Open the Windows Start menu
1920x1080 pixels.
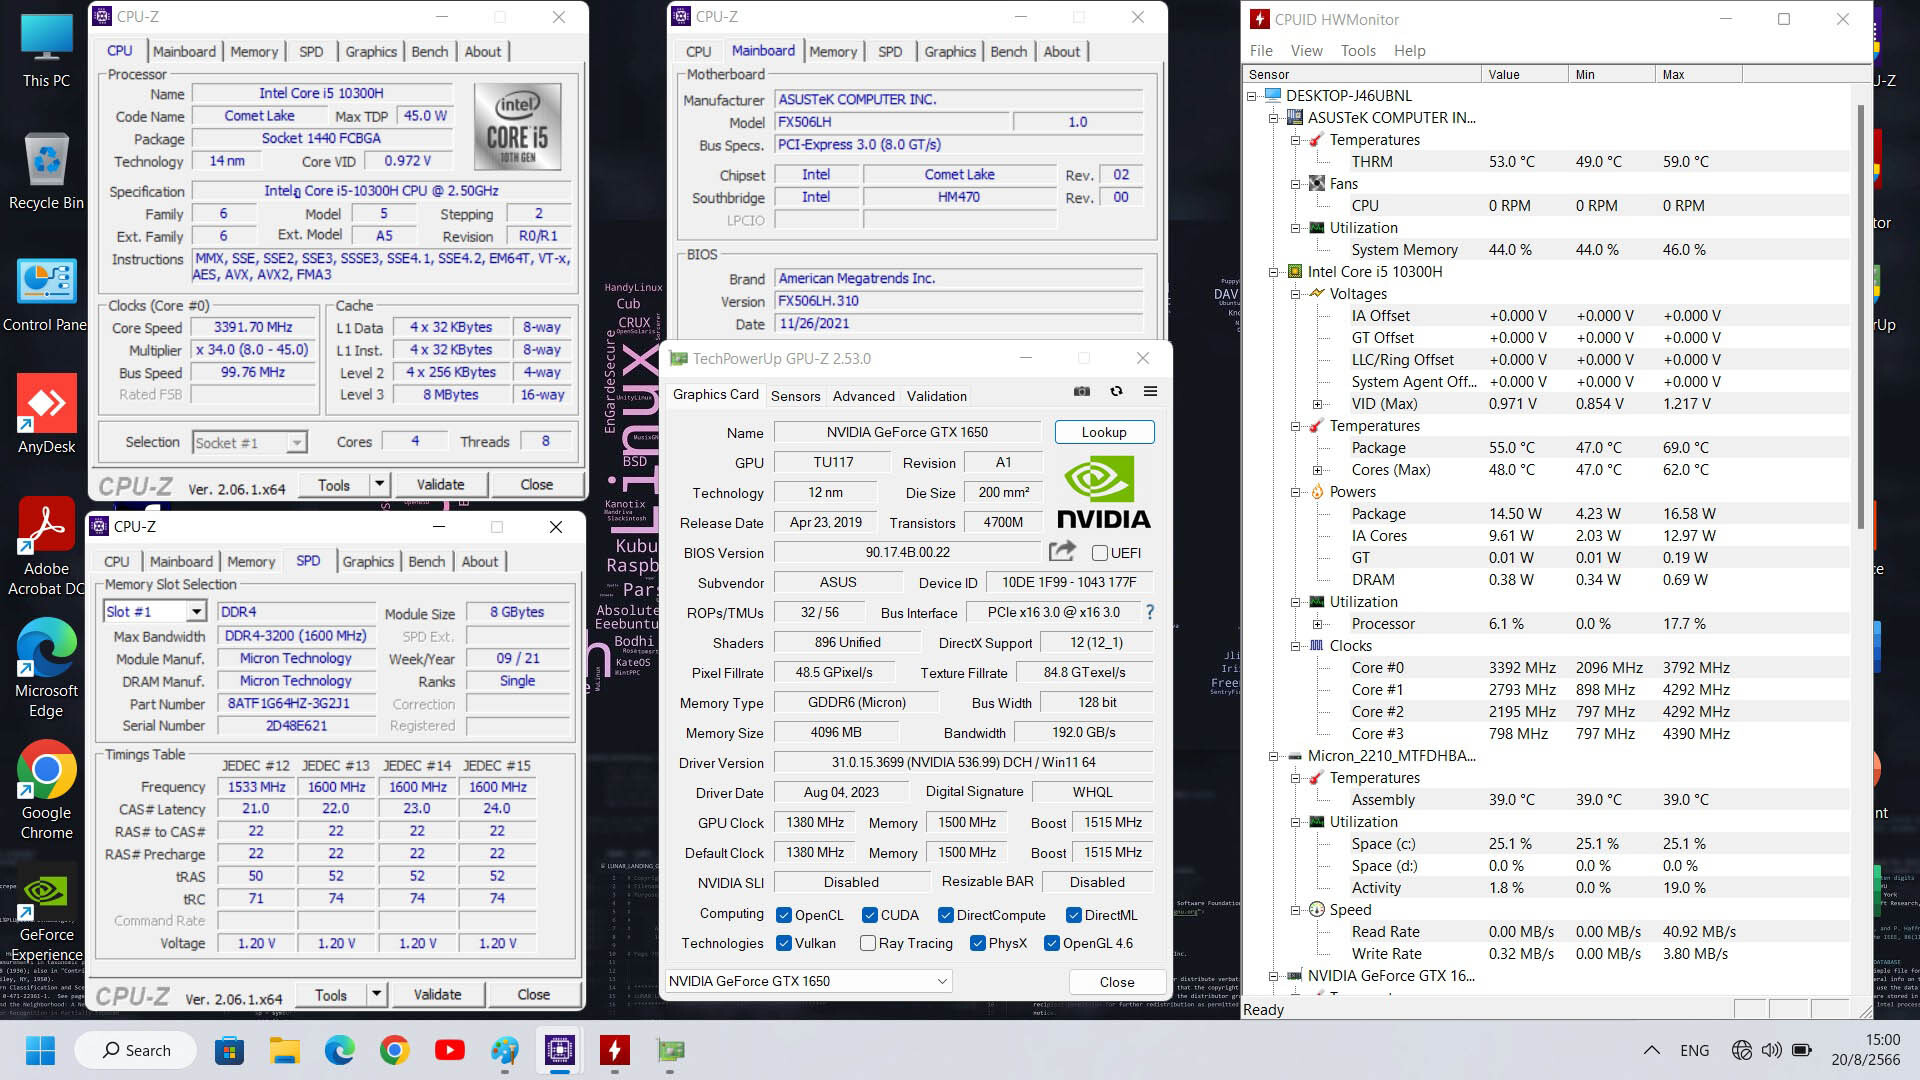click(x=40, y=1050)
